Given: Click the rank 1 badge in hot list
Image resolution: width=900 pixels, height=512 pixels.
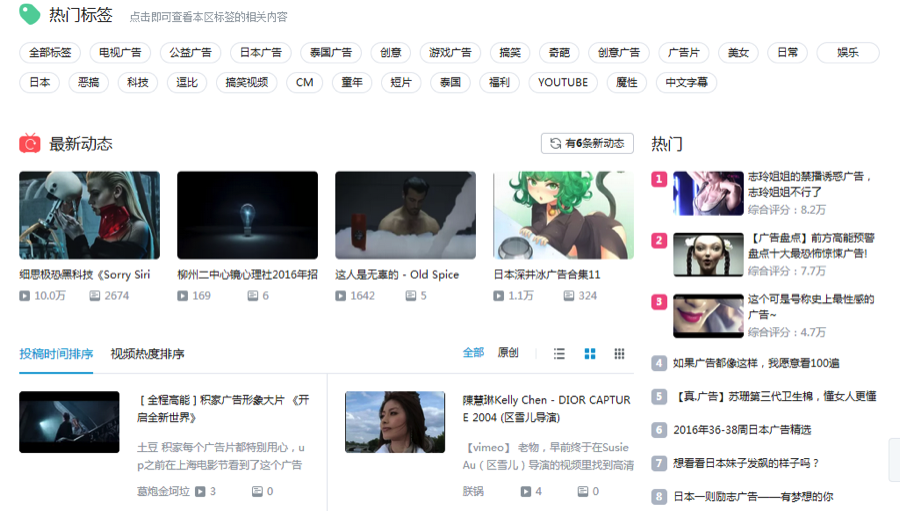Looking at the screenshot, I should [x=659, y=179].
